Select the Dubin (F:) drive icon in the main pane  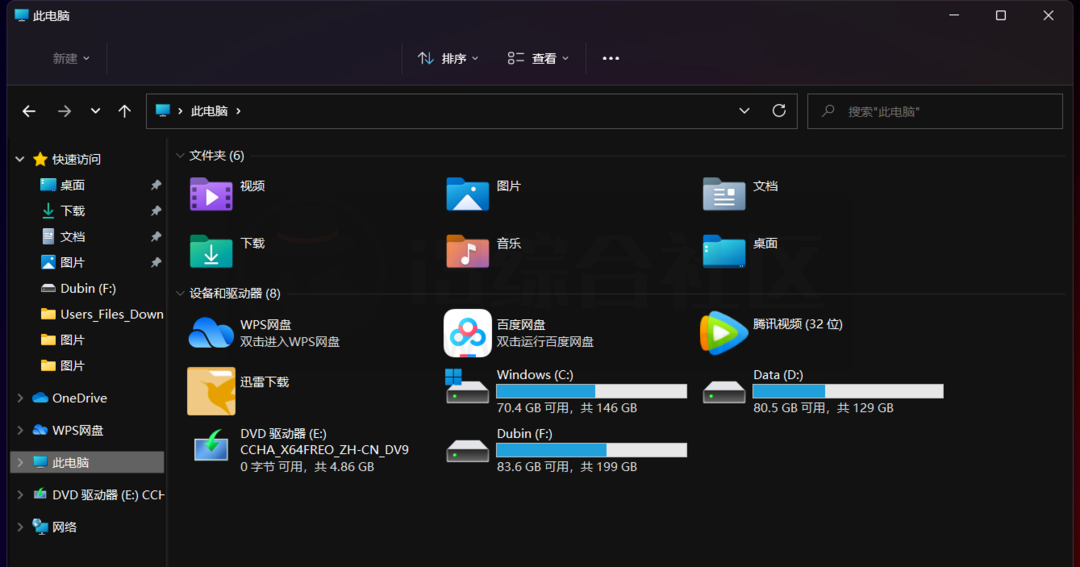pos(467,451)
